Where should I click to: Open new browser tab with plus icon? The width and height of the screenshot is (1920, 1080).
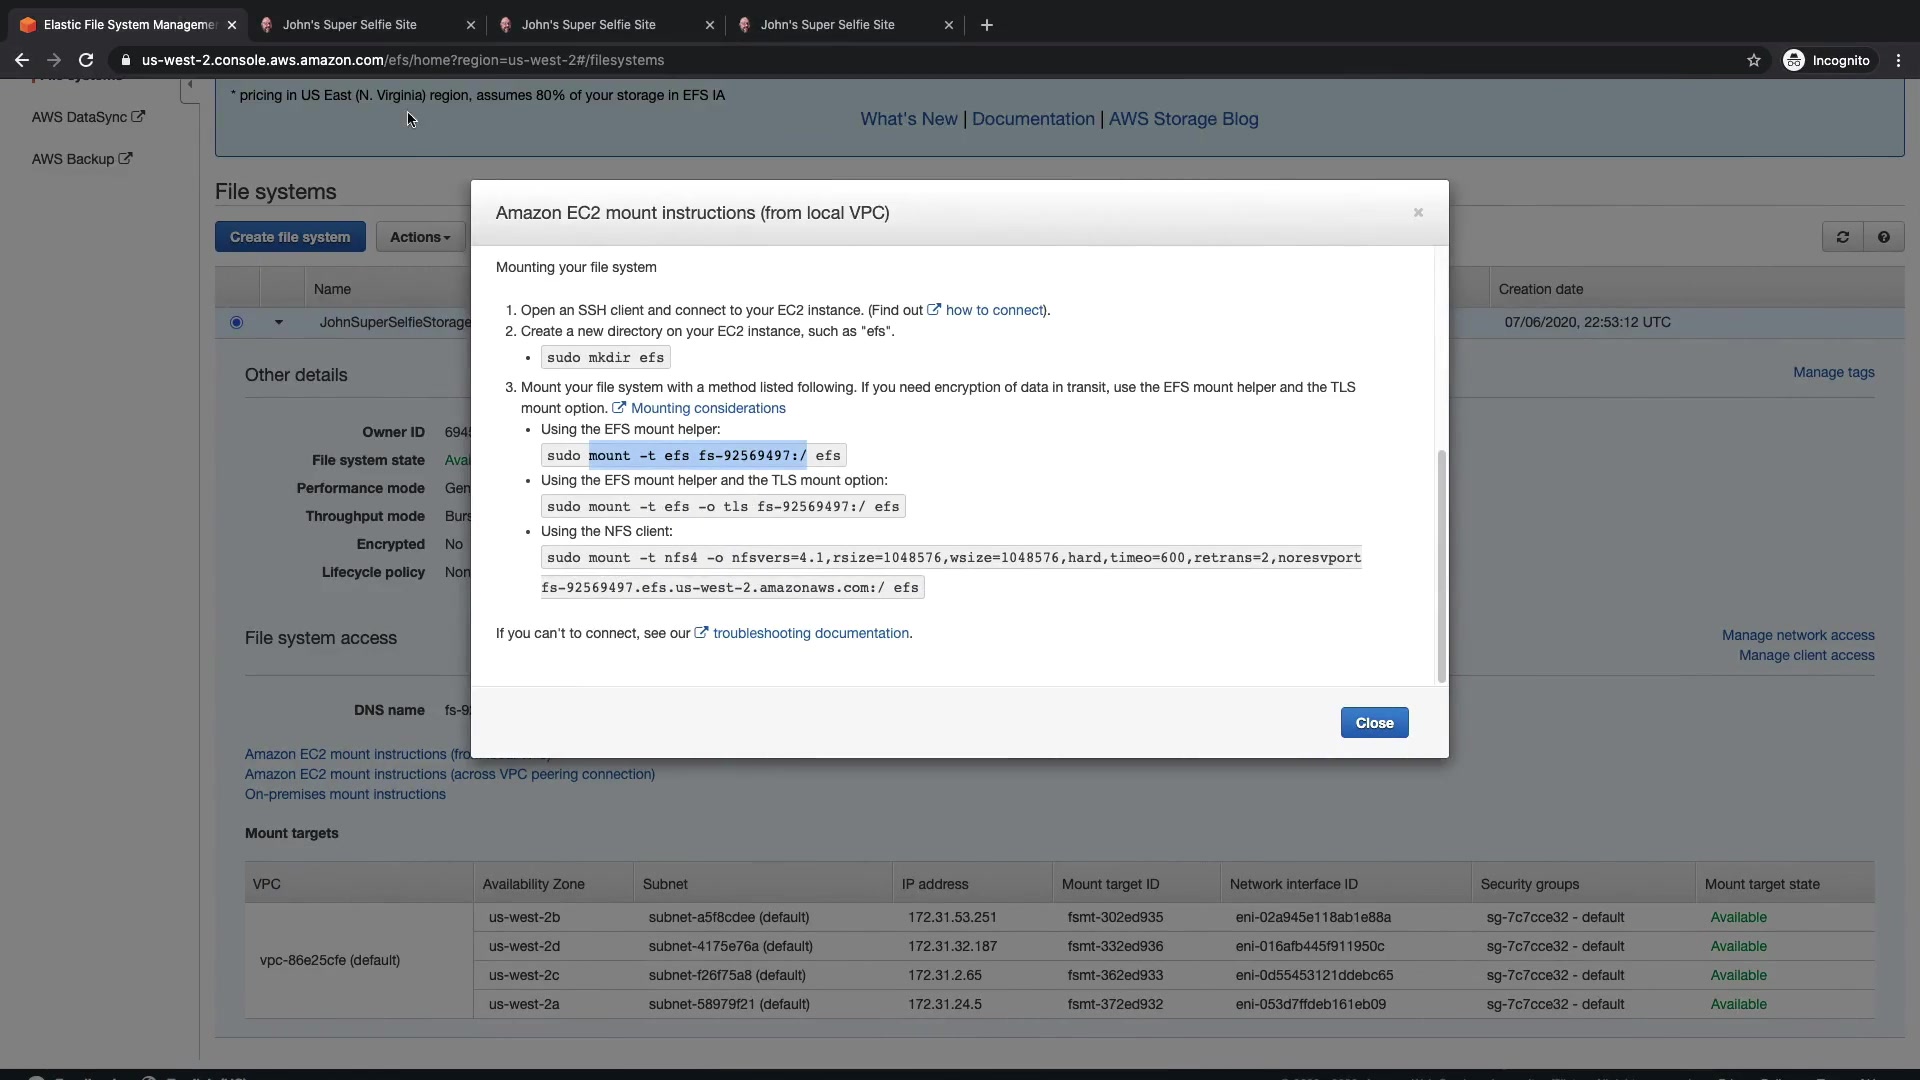[986, 25]
